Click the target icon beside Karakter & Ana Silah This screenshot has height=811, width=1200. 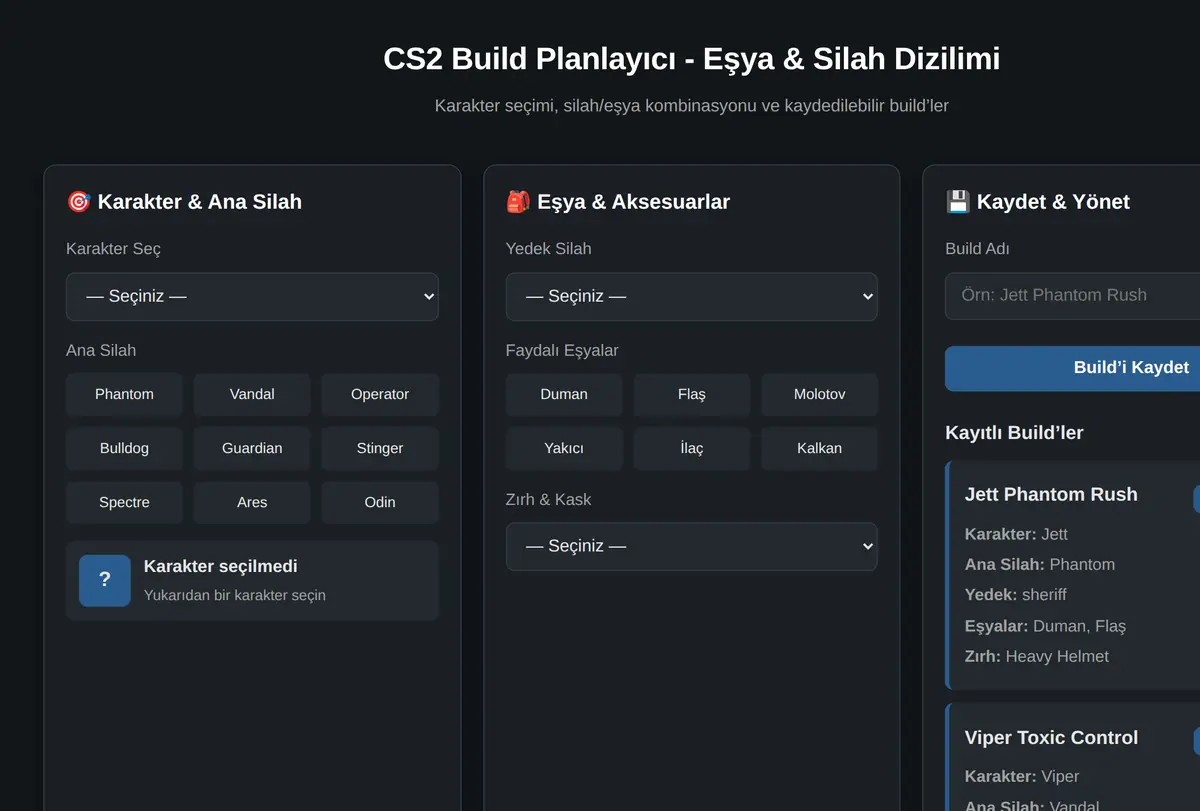click(x=78, y=202)
